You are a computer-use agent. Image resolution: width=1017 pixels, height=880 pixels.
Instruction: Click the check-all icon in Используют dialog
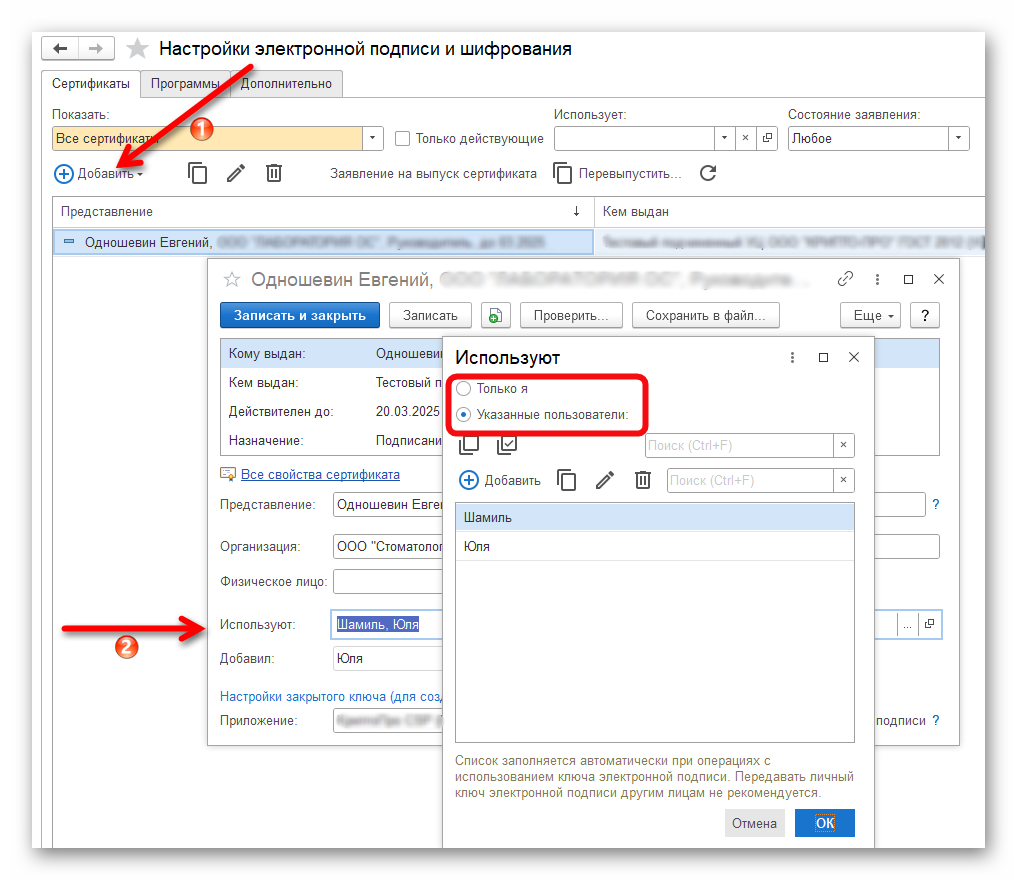tap(507, 445)
